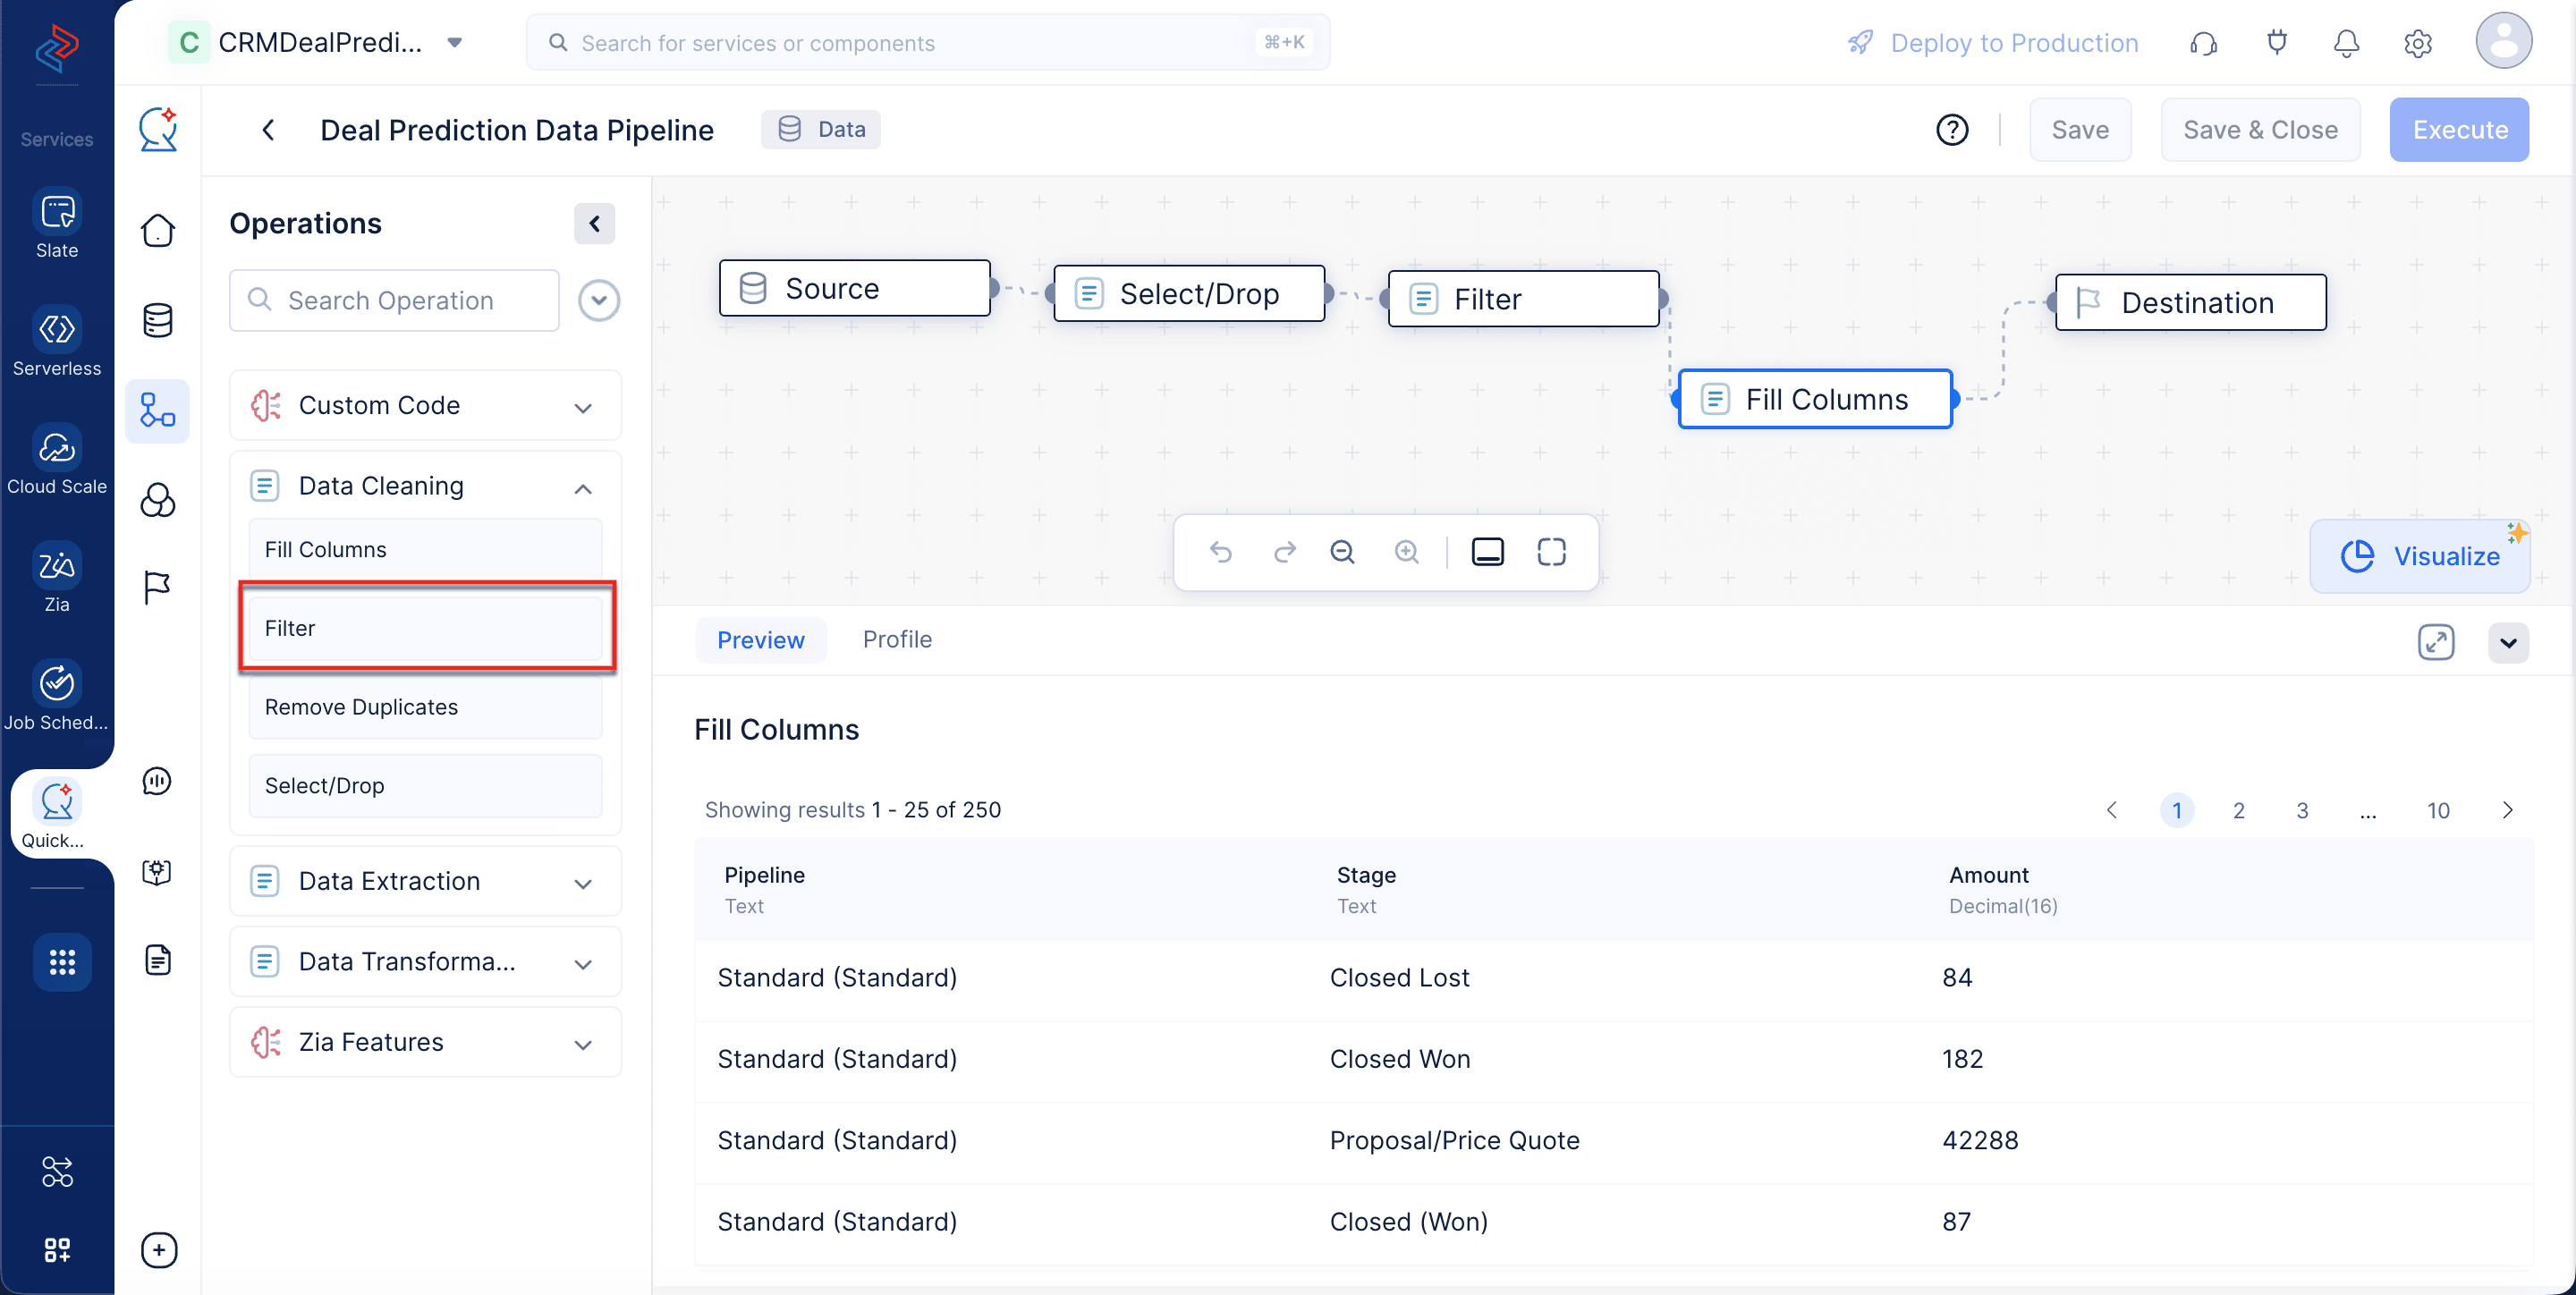Image resolution: width=2576 pixels, height=1295 pixels.
Task: Open Cloud Scale service
Action: pyautogui.click(x=57, y=461)
